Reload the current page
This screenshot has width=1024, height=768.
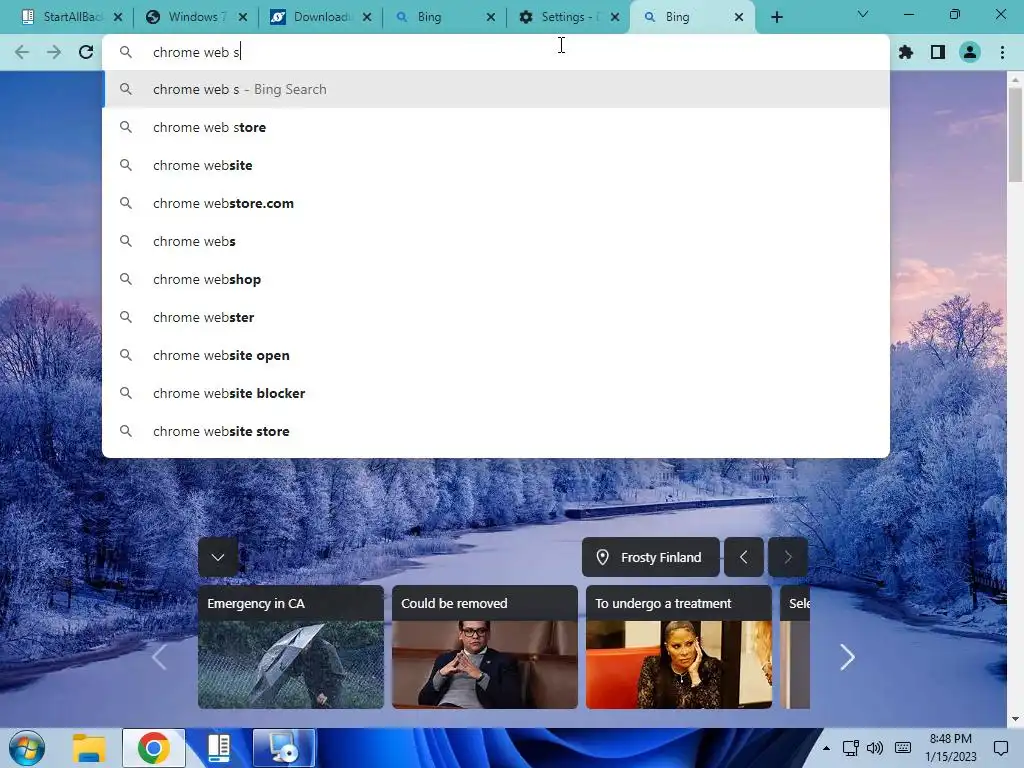(86, 52)
